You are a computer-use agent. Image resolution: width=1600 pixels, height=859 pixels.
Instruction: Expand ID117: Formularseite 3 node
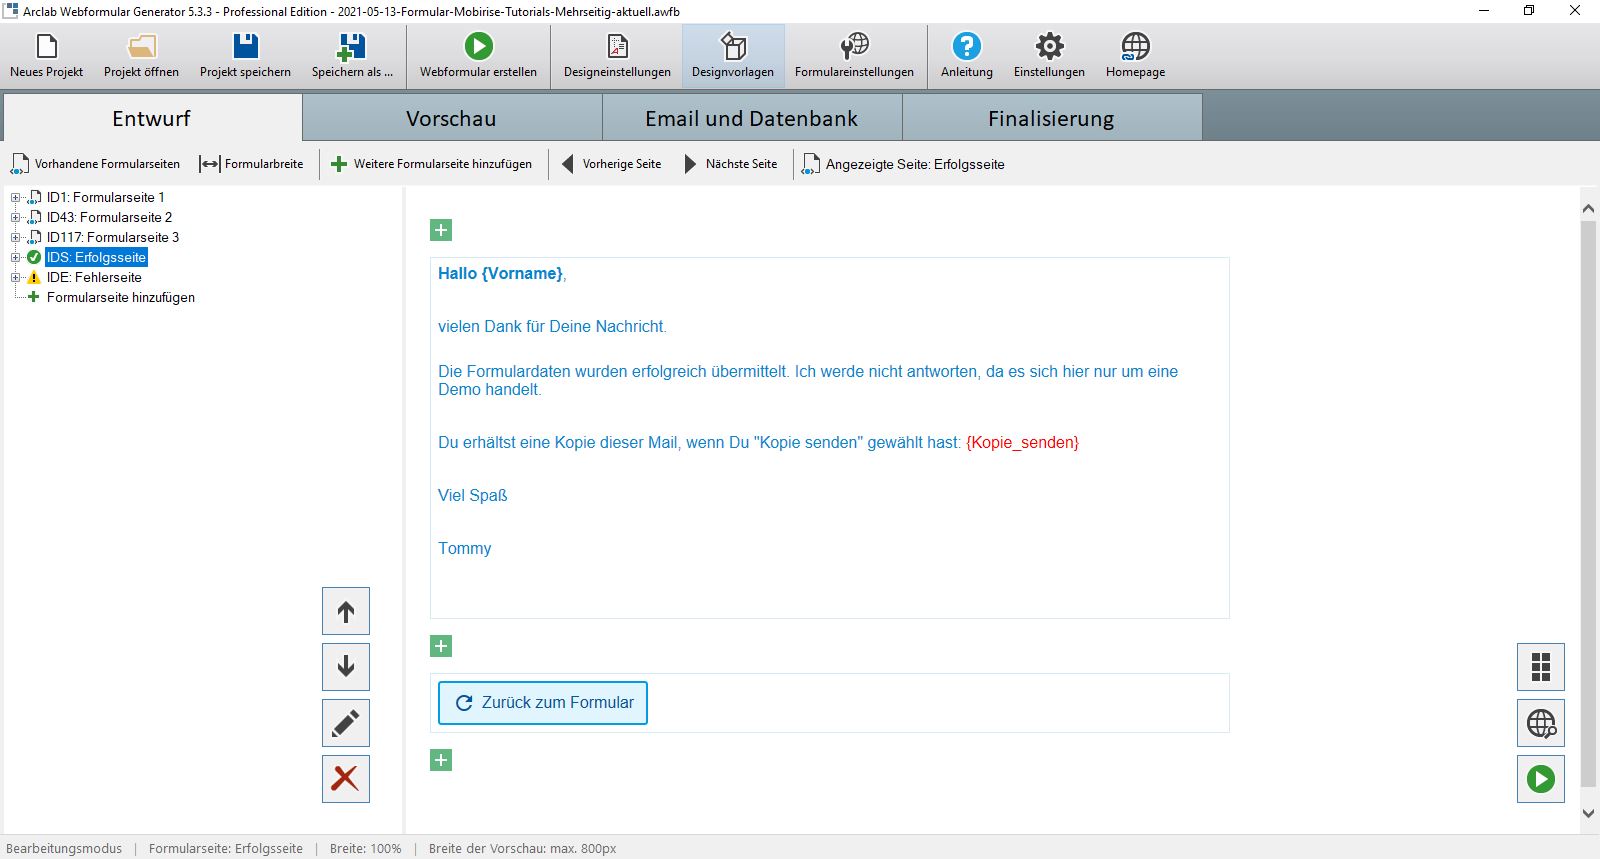(x=15, y=237)
